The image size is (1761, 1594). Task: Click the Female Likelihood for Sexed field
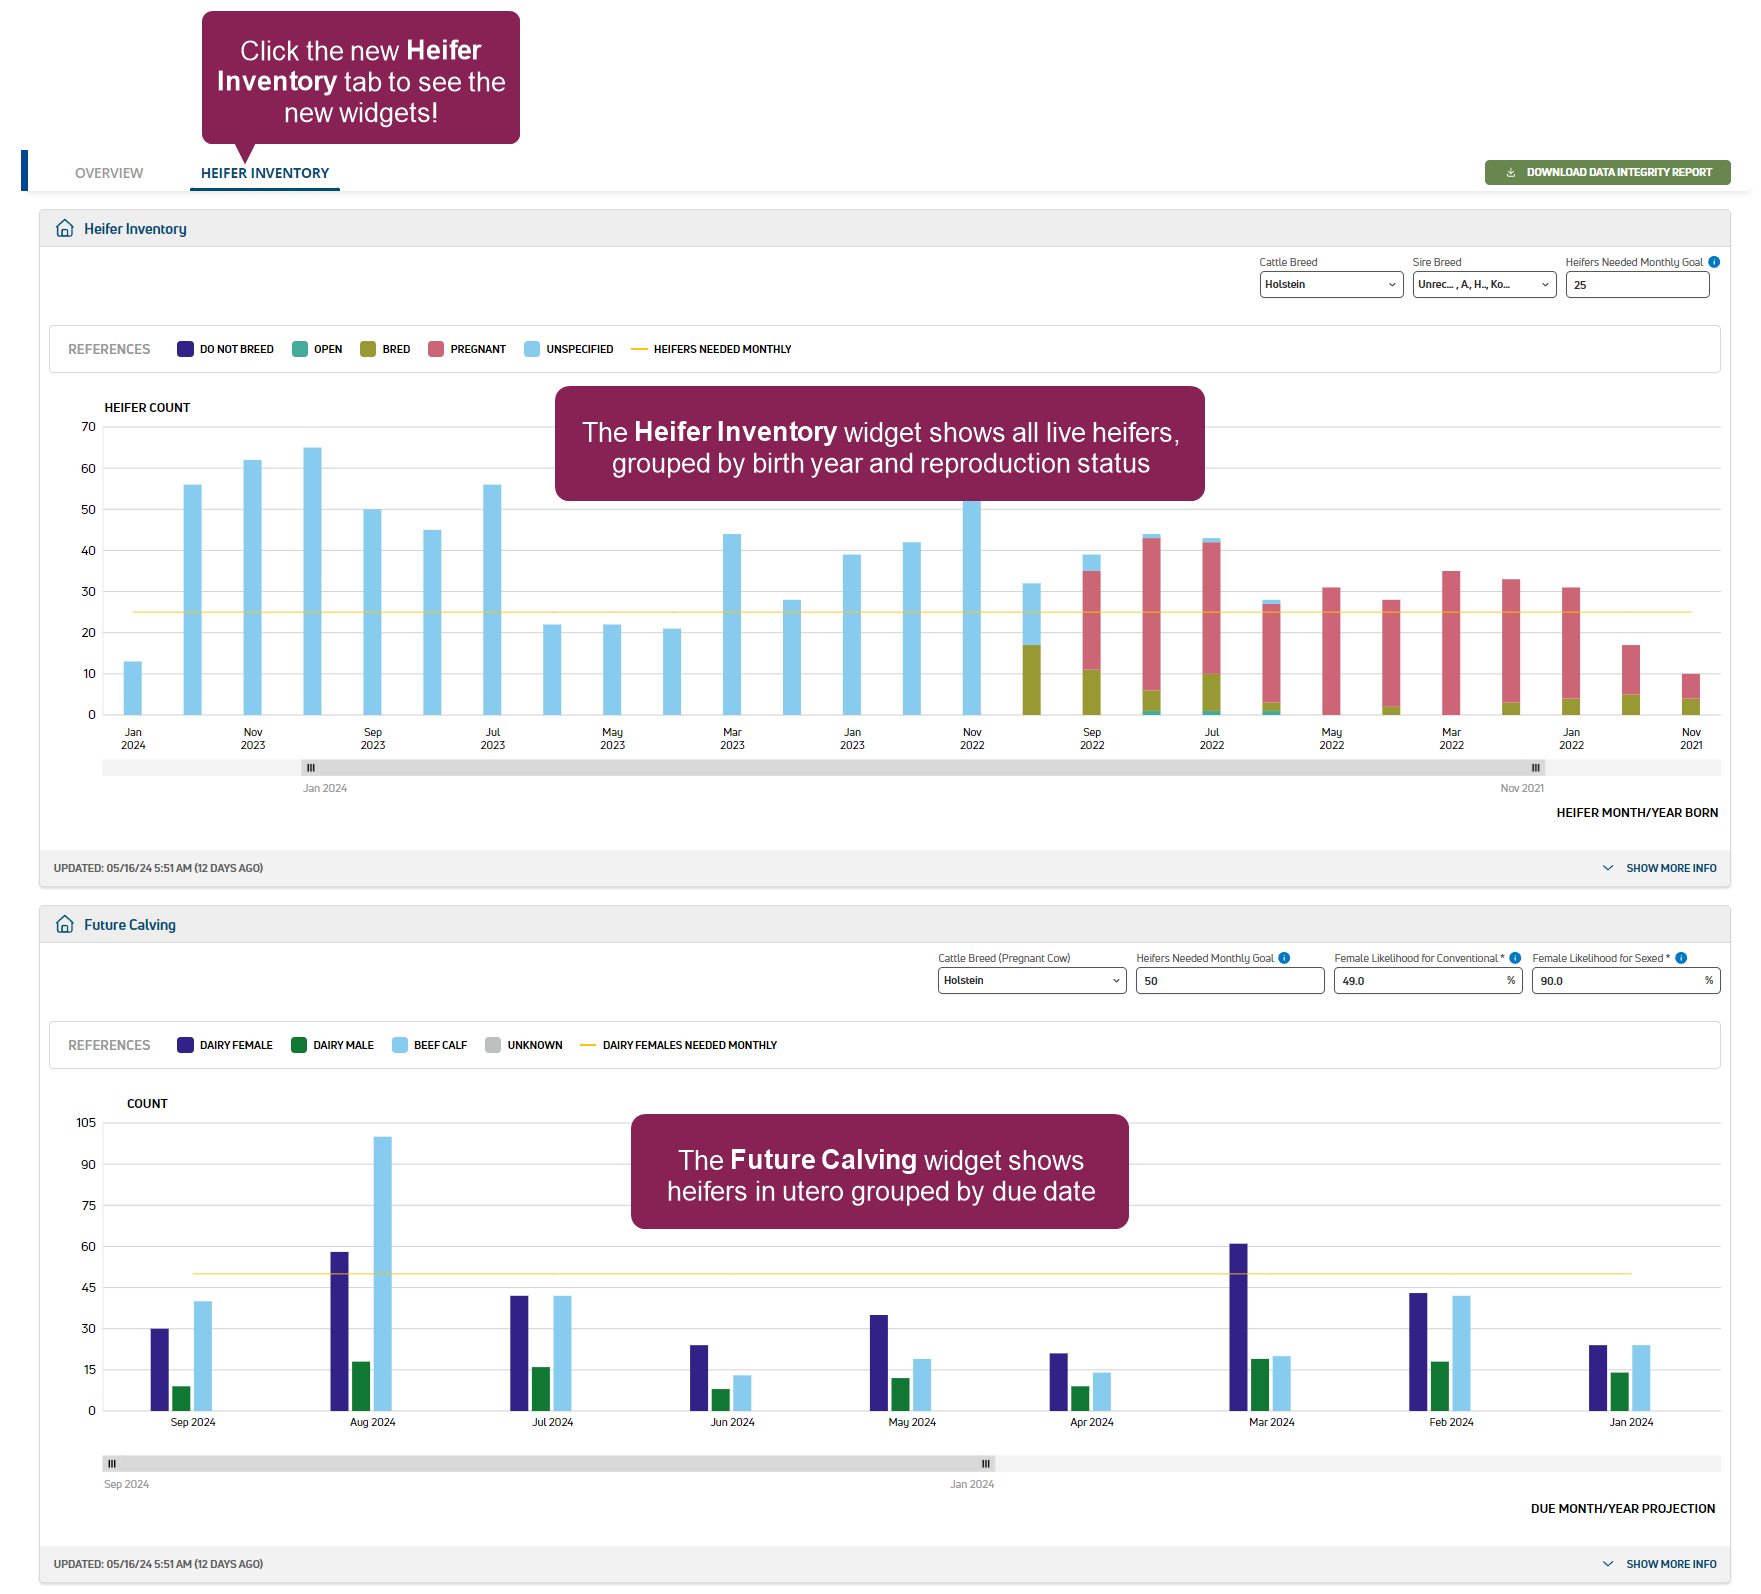coord(1619,981)
